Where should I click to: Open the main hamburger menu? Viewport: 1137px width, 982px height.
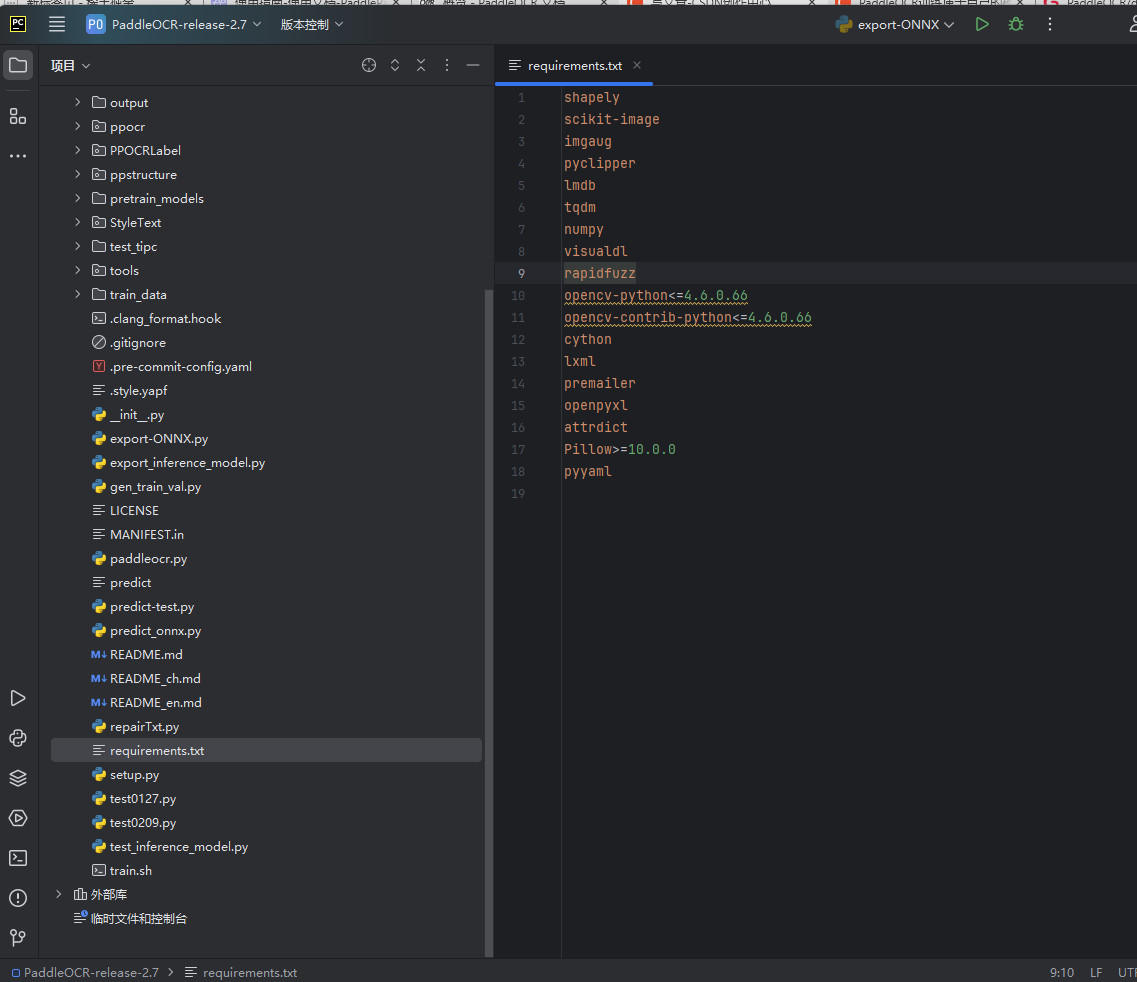coord(57,25)
